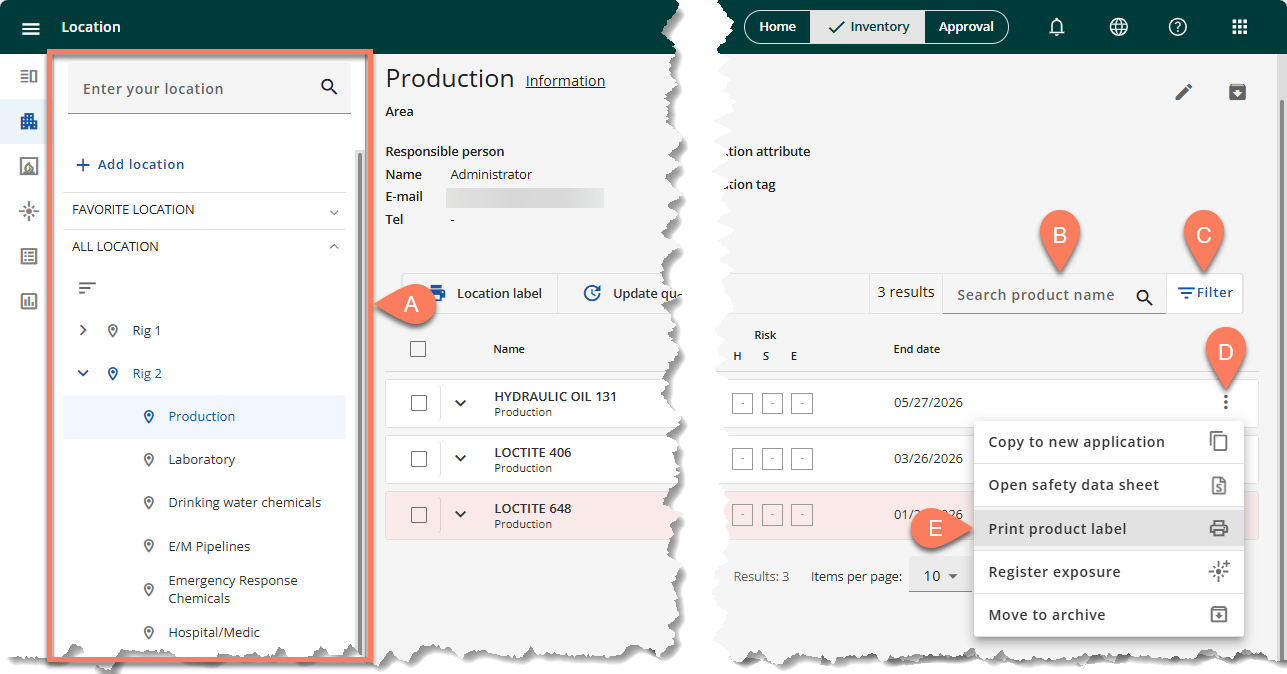
Task: Open the apps grid icon
Action: 1239,28
